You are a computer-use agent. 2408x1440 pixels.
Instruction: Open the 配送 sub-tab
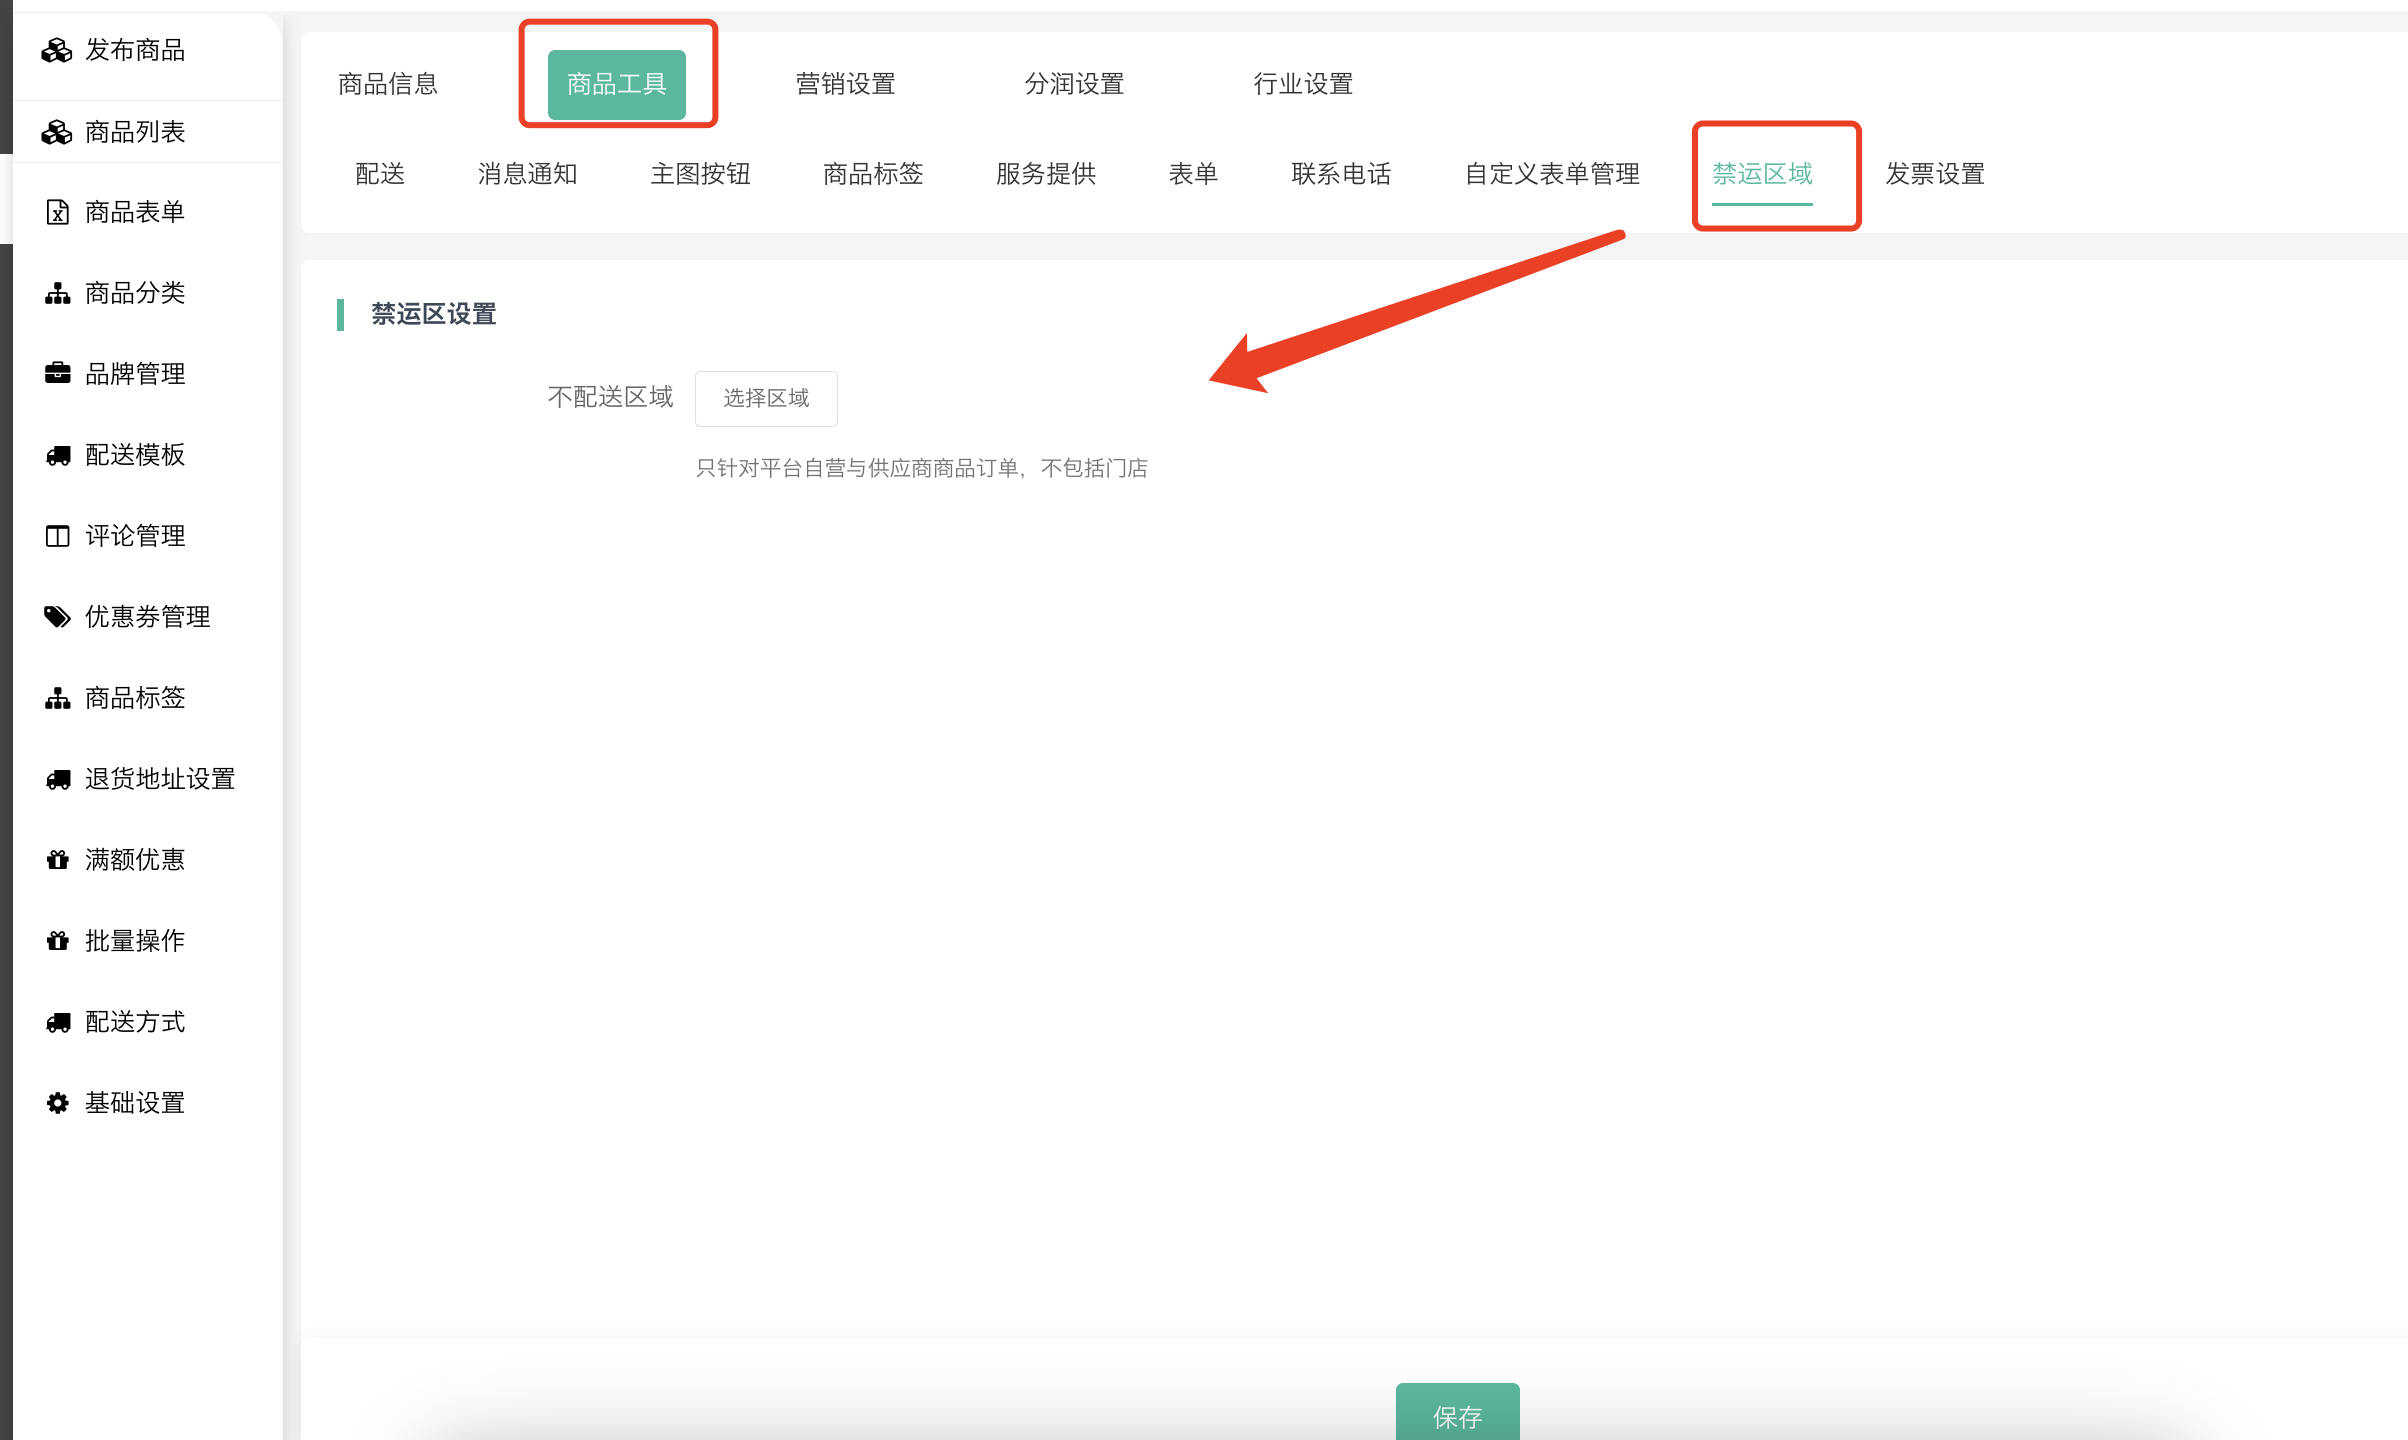[x=380, y=174]
